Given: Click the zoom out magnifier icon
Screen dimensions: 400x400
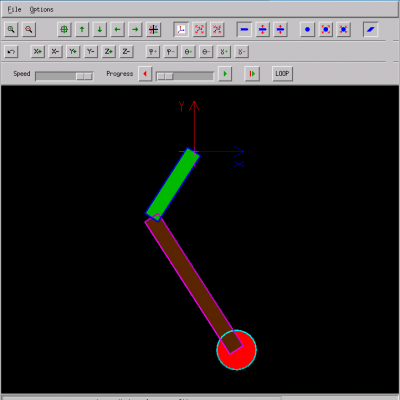Looking at the screenshot, I should [29, 29].
